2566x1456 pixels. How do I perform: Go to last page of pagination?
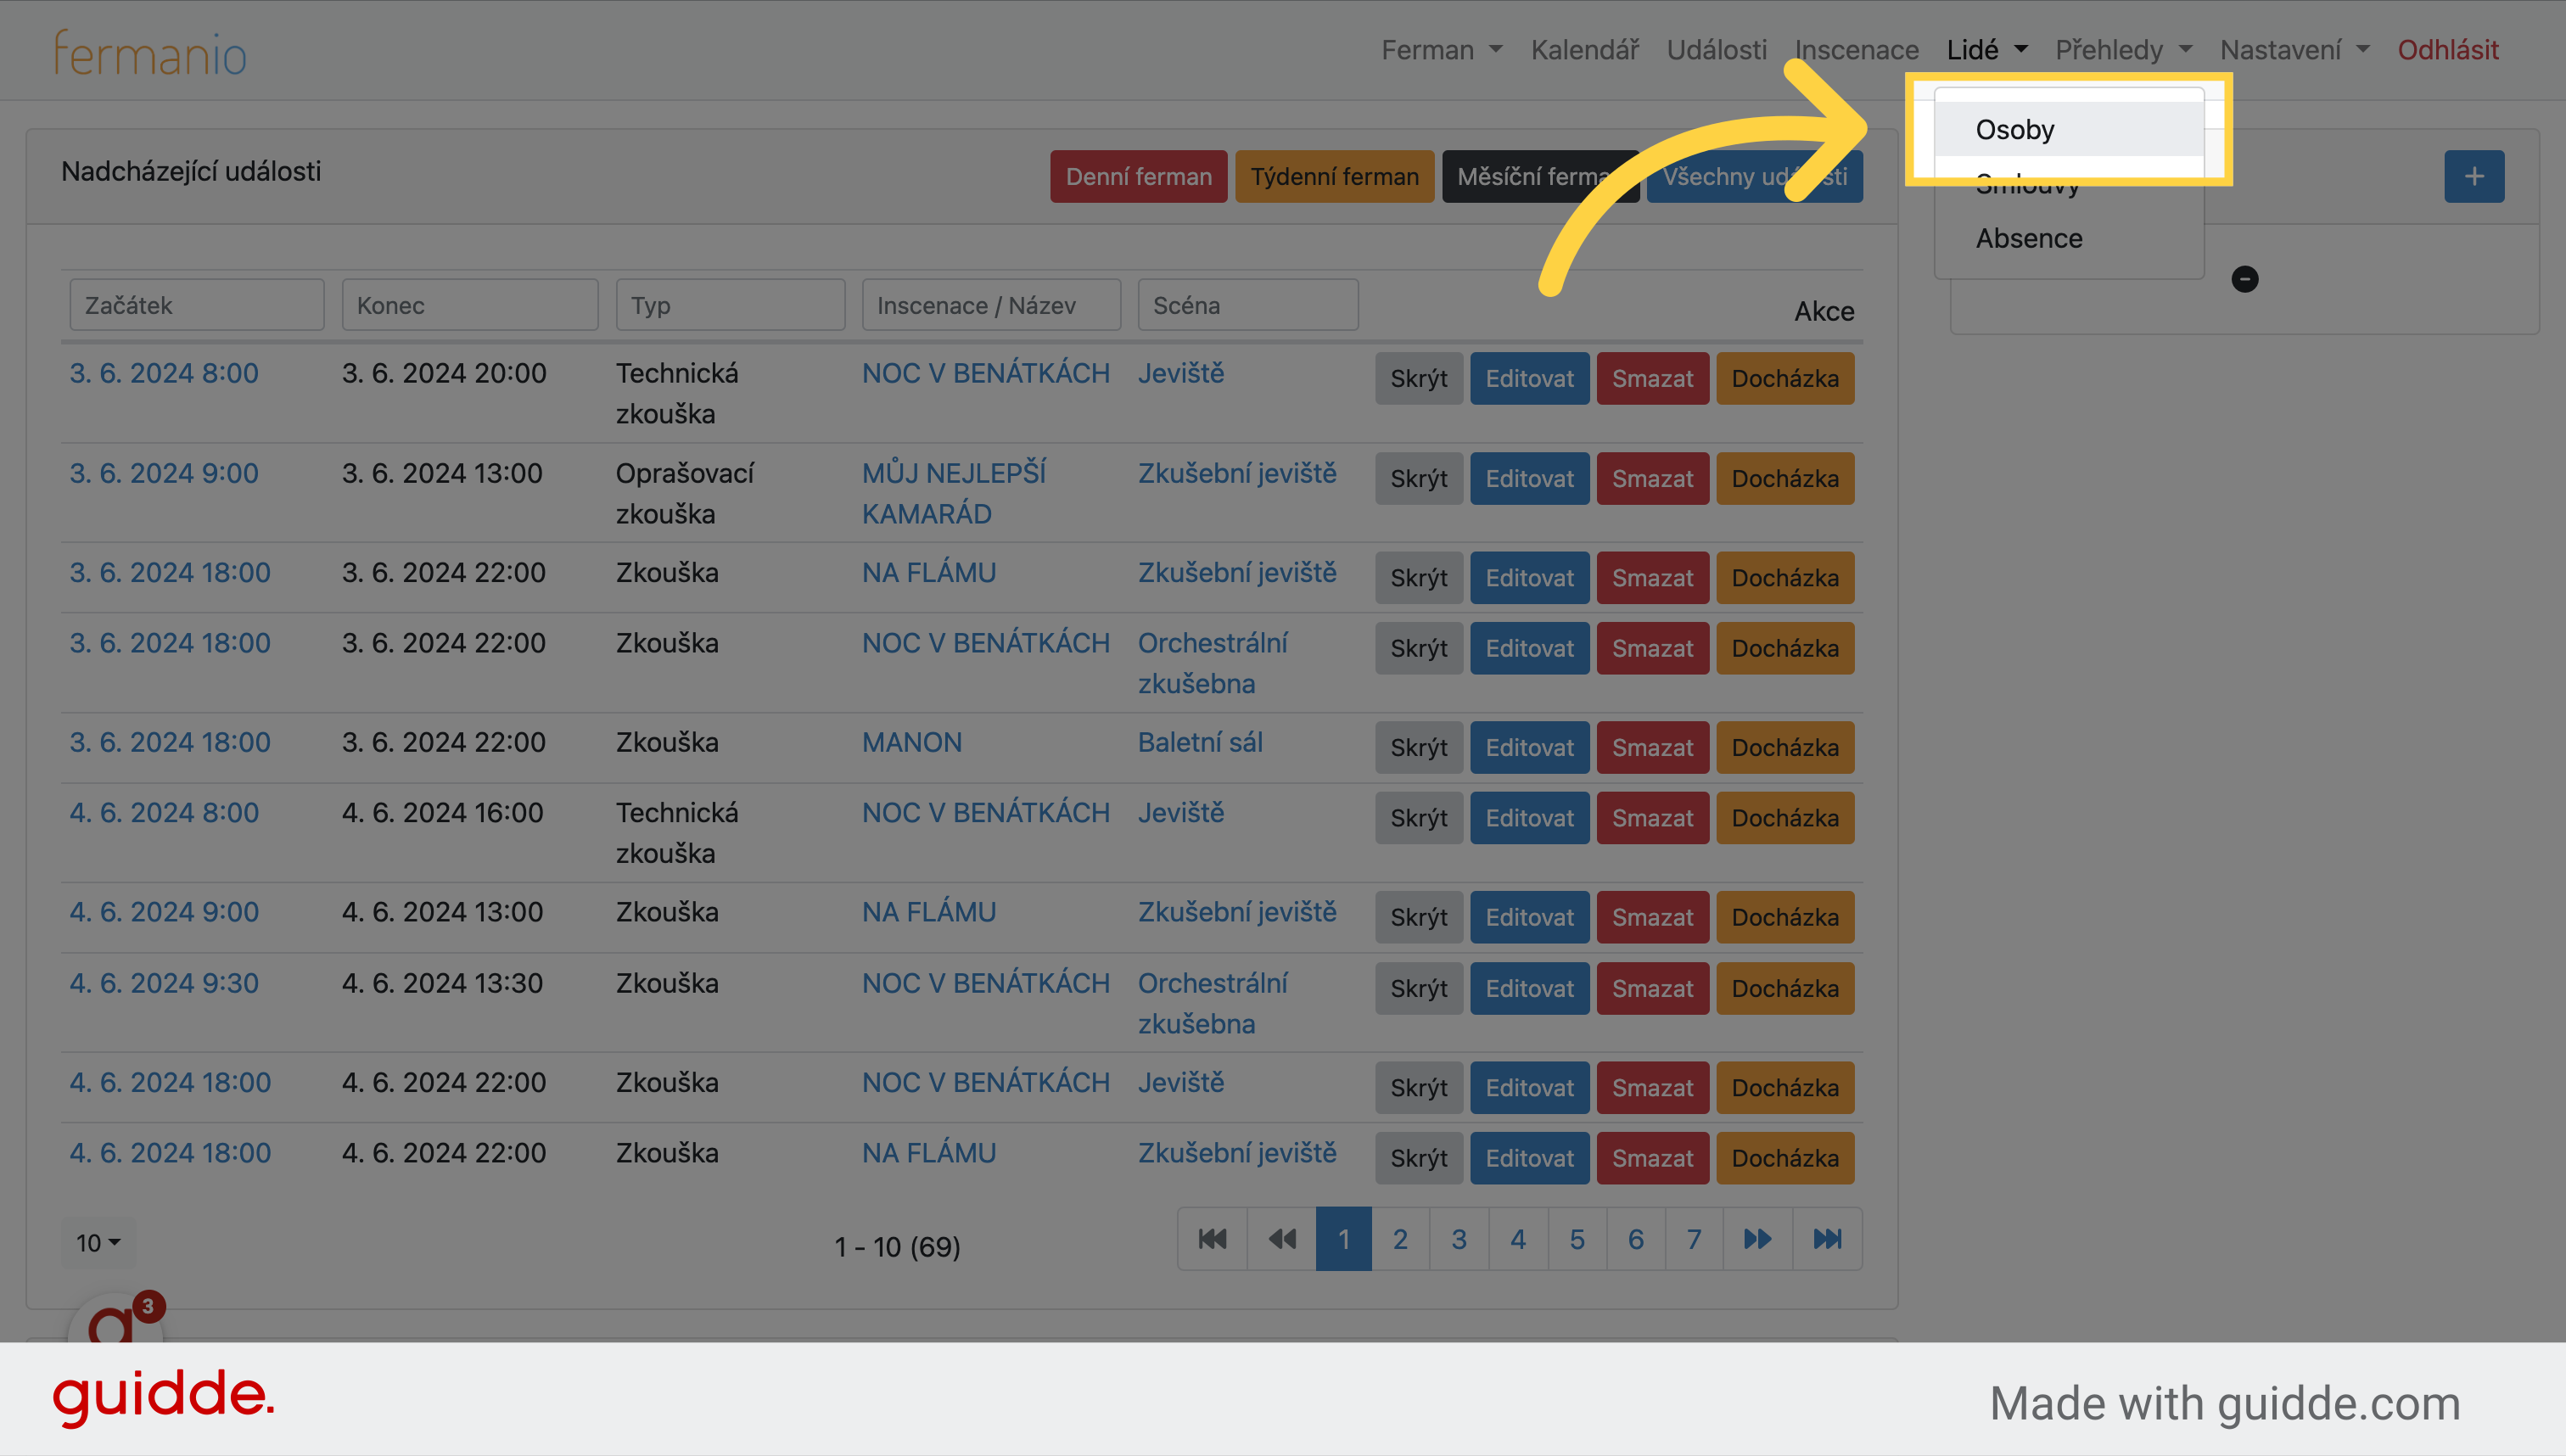click(1827, 1239)
